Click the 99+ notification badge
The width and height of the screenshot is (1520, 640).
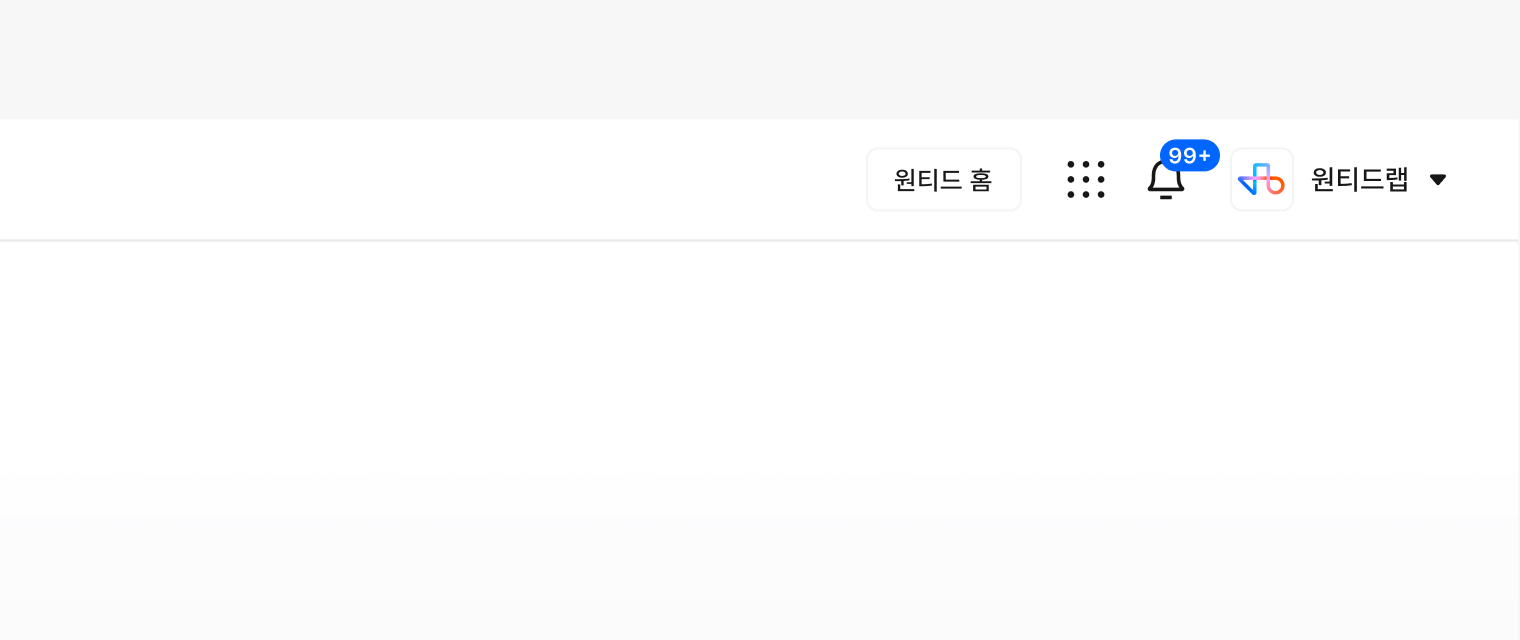point(1189,155)
